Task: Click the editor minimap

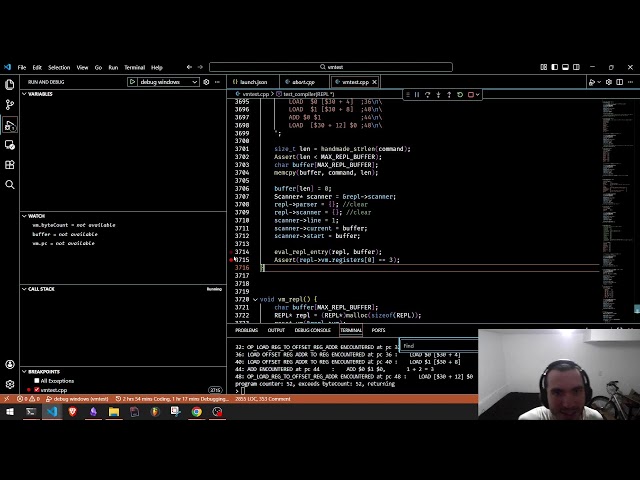Action: 617,210
